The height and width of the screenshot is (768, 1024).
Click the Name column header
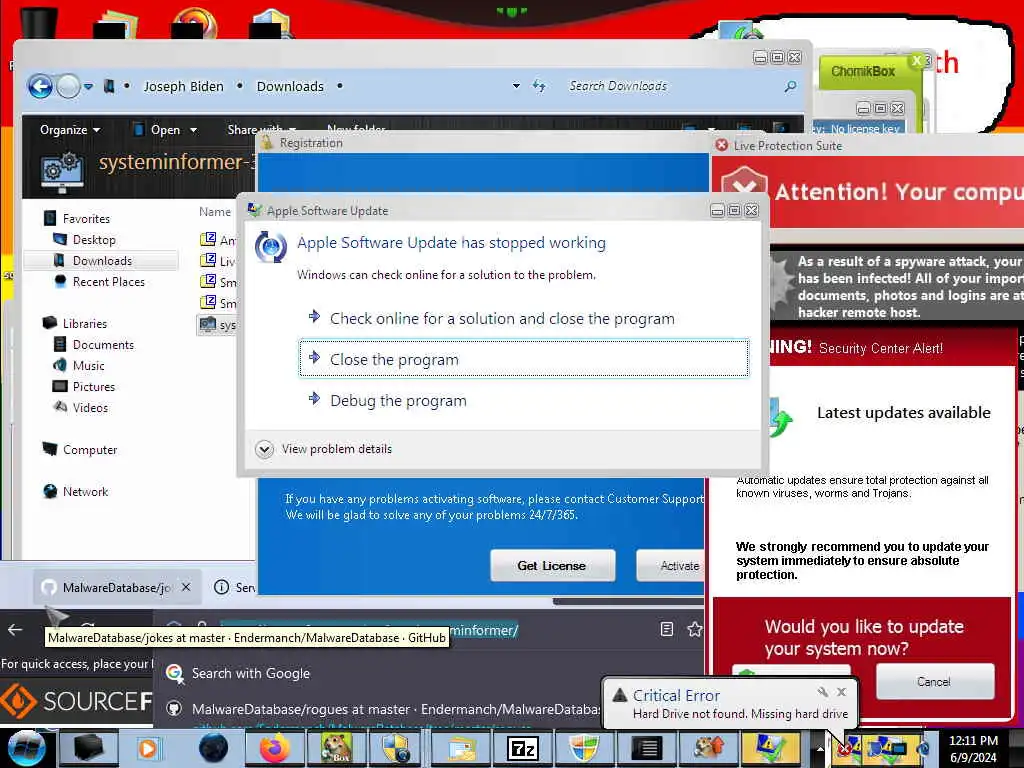(215, 212)
